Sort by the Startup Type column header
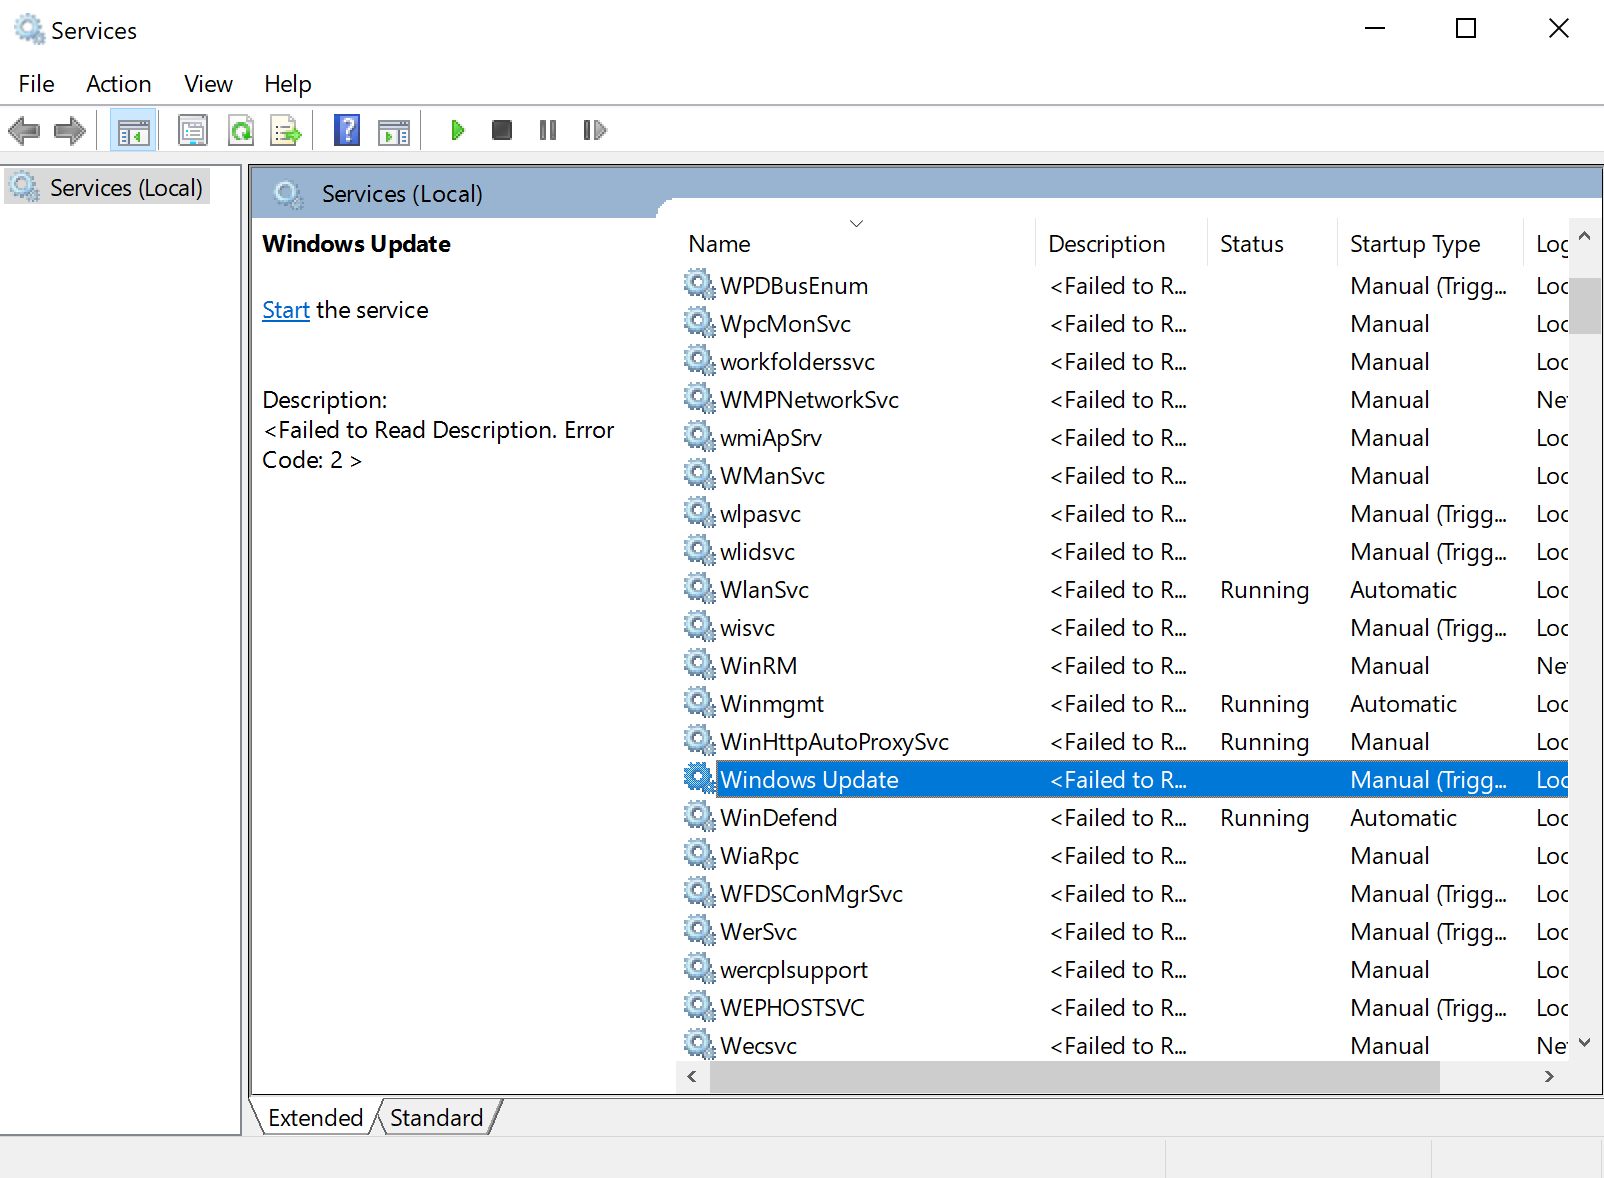Screen dimensions: 1604x1178 pos(1430,243)
